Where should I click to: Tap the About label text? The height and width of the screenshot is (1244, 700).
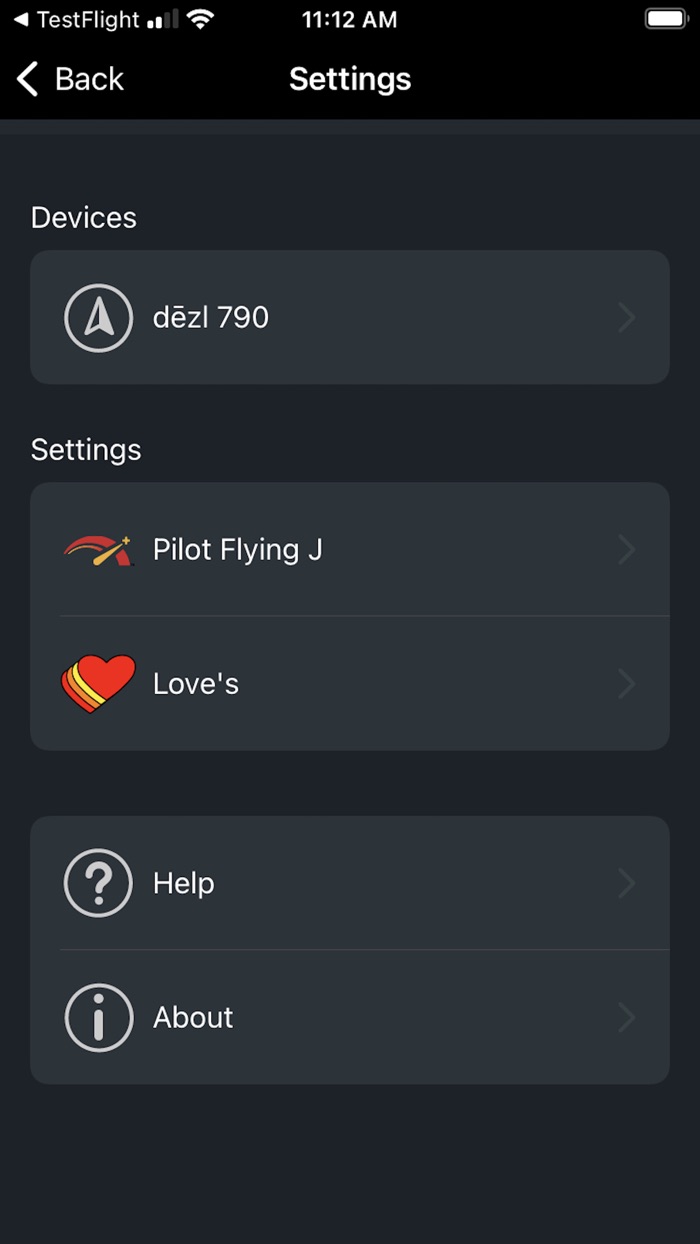193,1017
